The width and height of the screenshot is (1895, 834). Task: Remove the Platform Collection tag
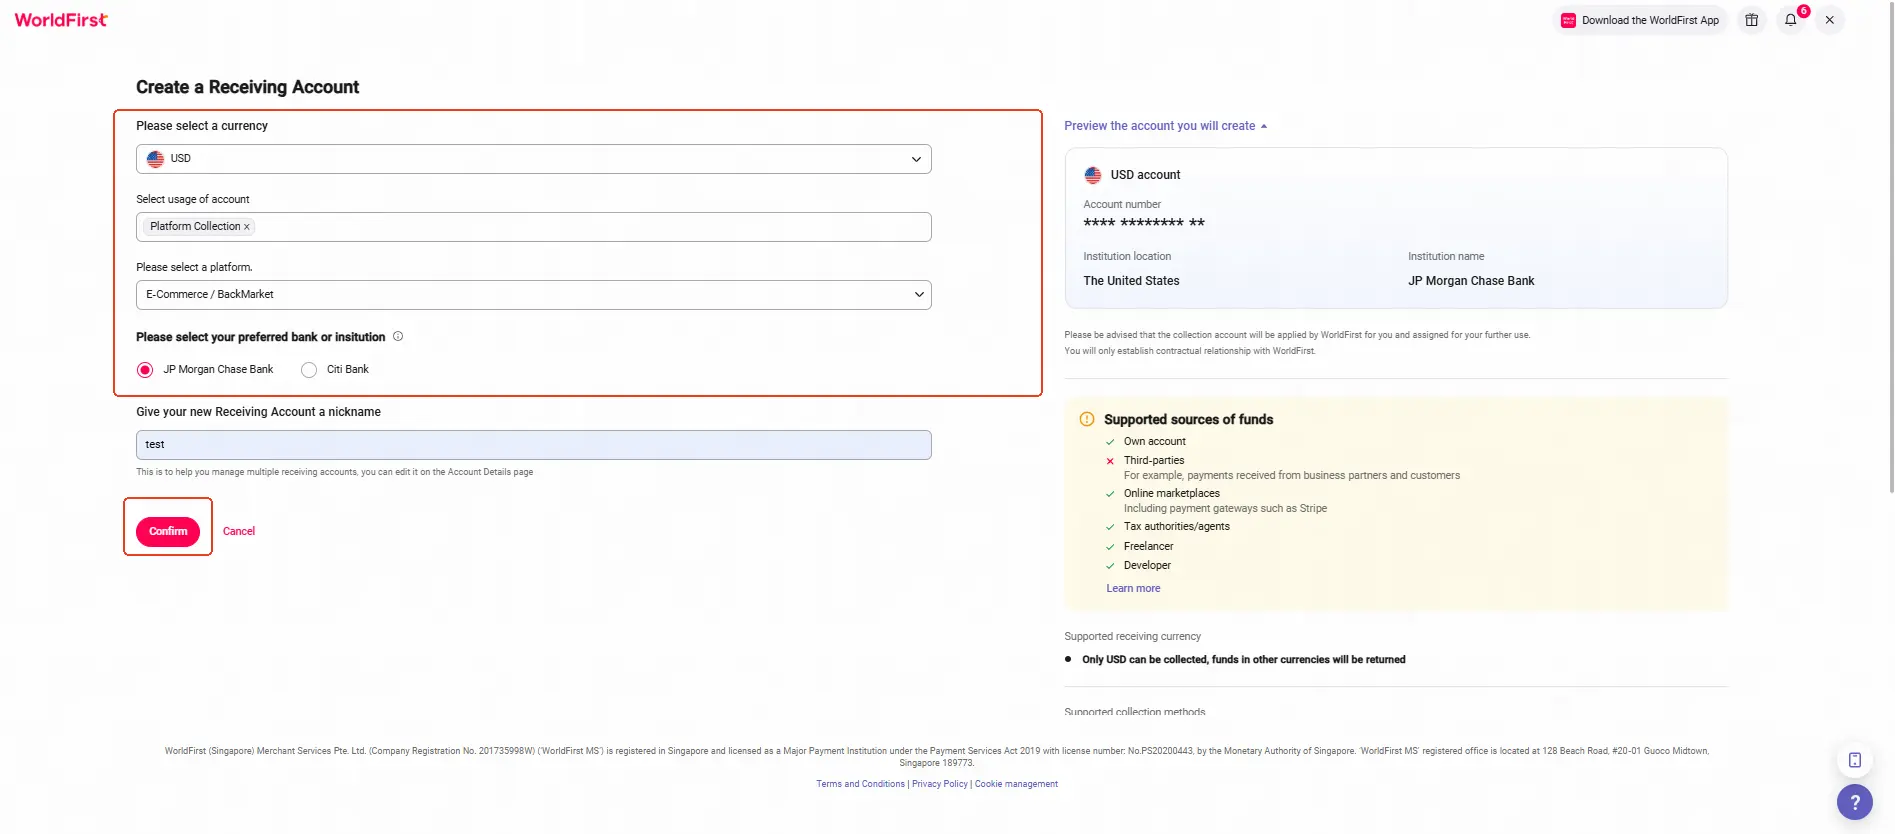pos(247,227)
